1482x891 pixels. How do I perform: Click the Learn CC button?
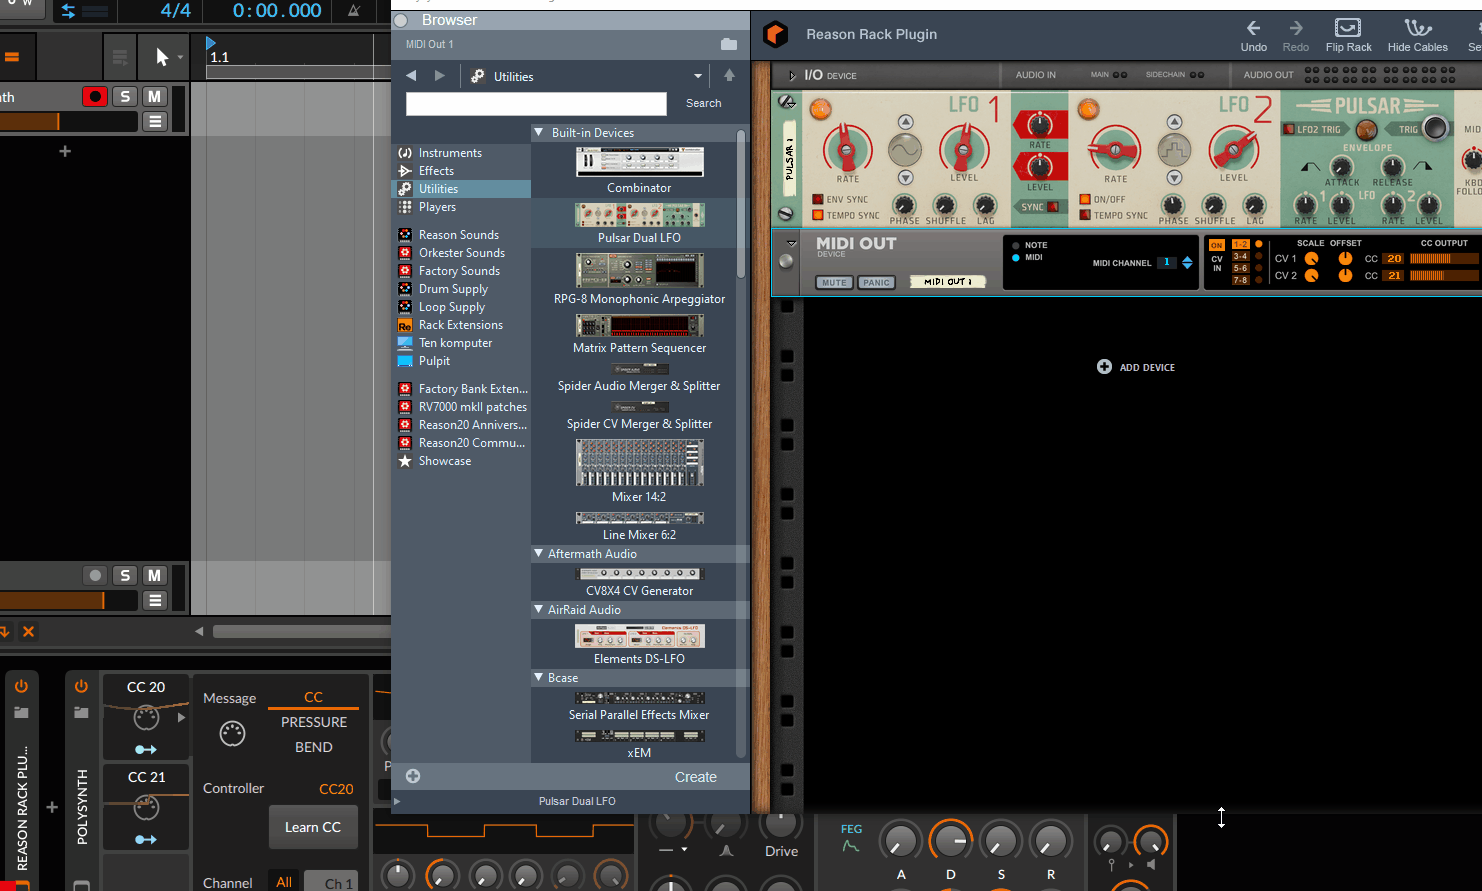313,827
